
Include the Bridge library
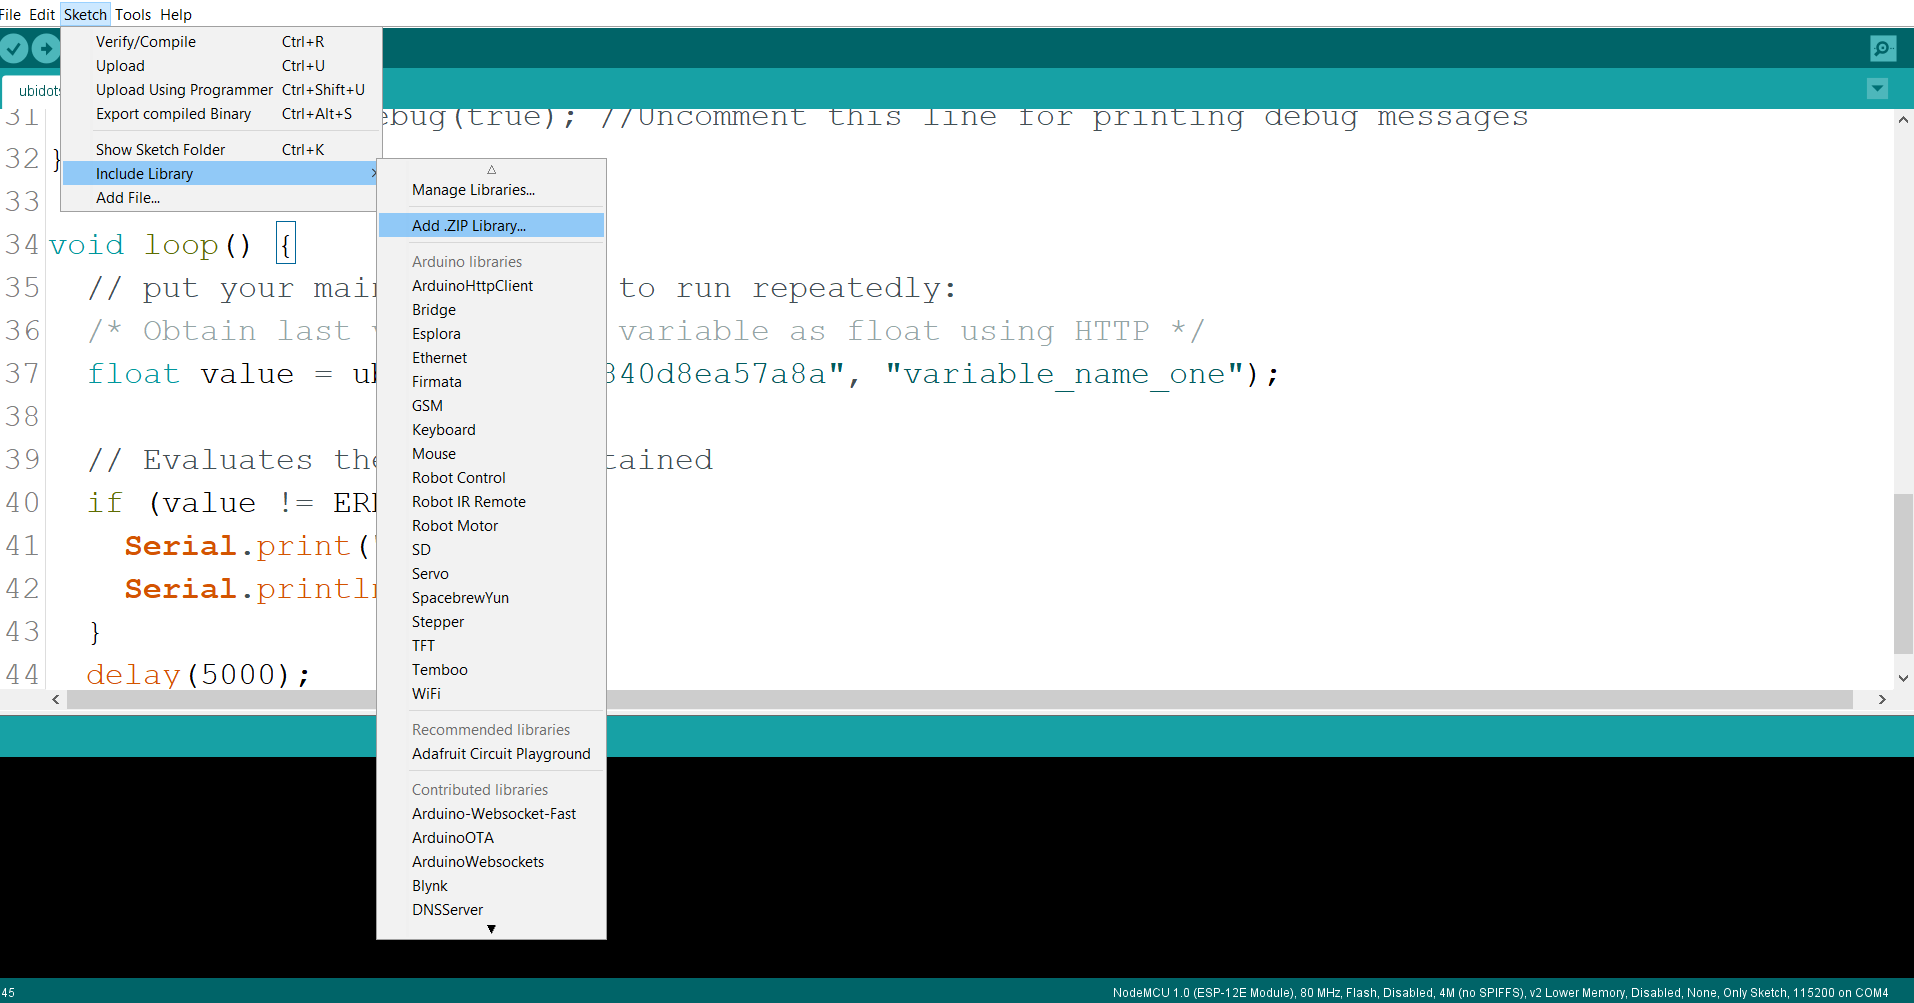click(x=491, y=310)
